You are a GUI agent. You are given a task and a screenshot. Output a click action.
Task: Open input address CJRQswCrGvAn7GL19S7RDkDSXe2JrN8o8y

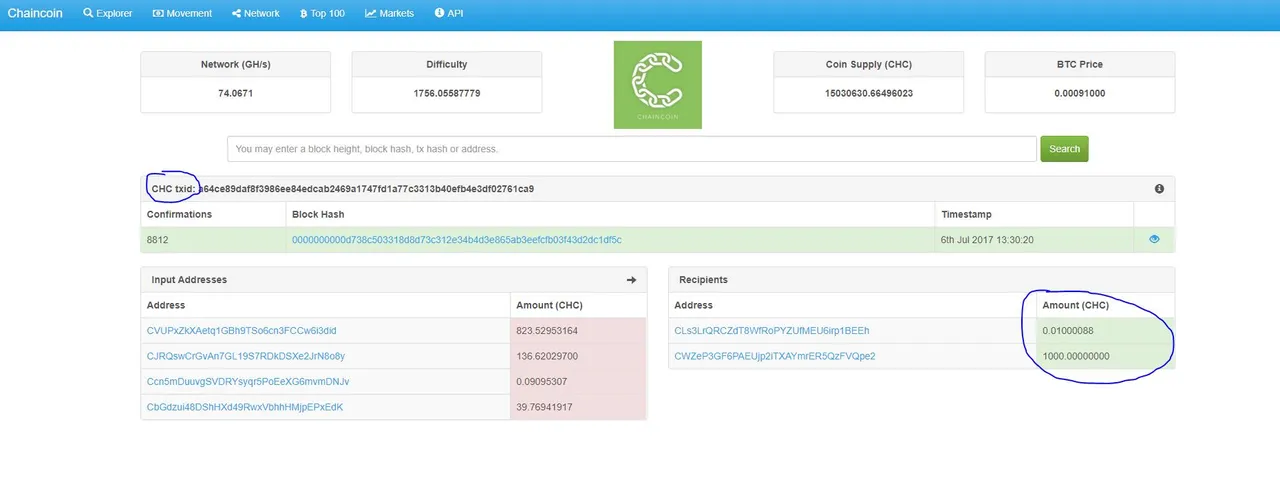(246, 356)
